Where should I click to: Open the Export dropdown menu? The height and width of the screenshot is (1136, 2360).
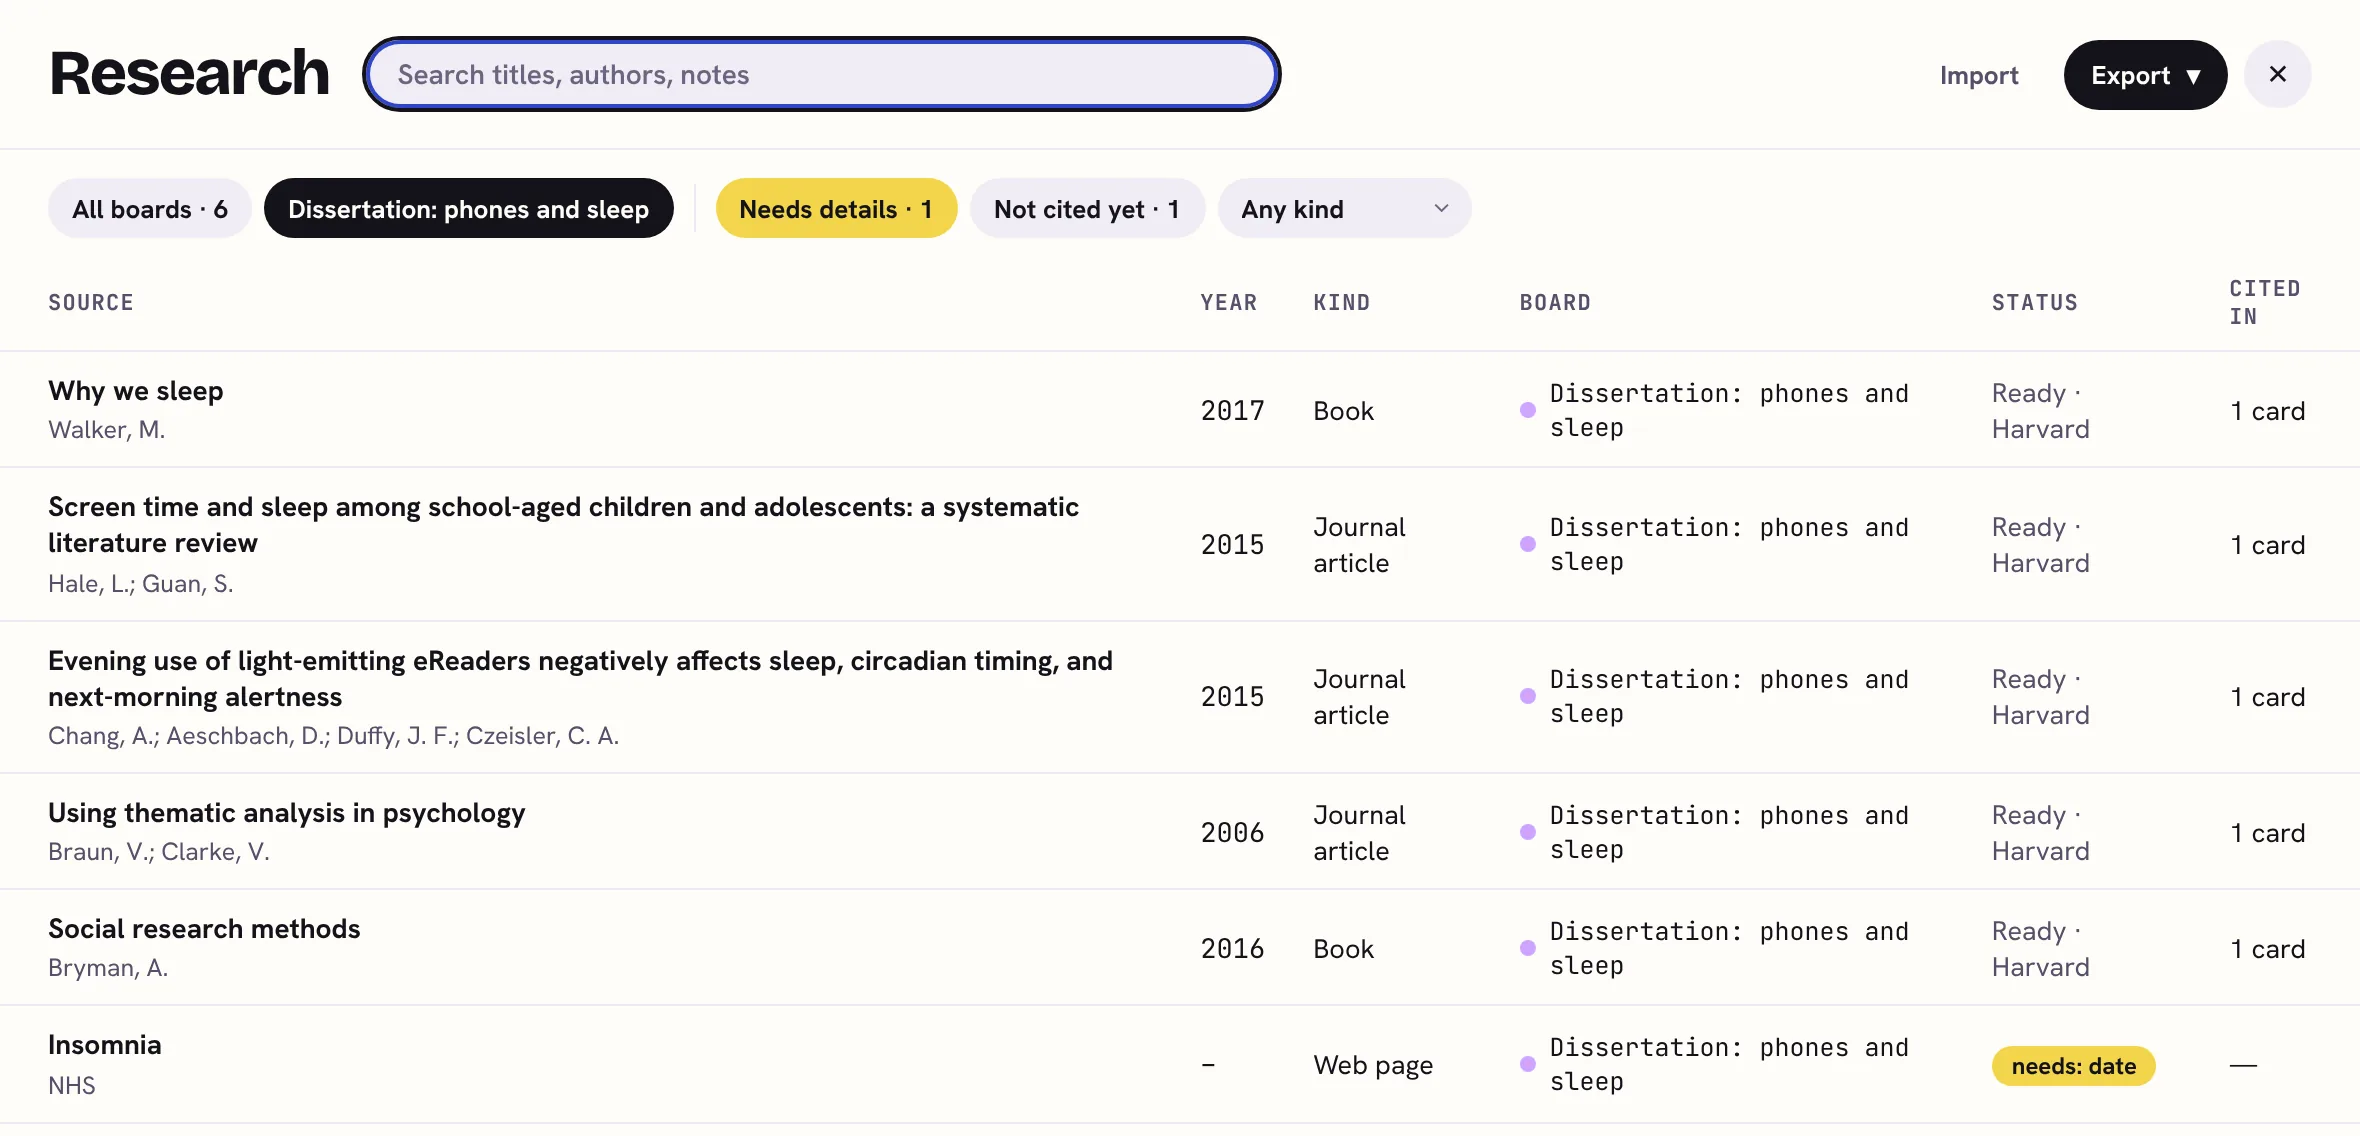click(2145, 75)
